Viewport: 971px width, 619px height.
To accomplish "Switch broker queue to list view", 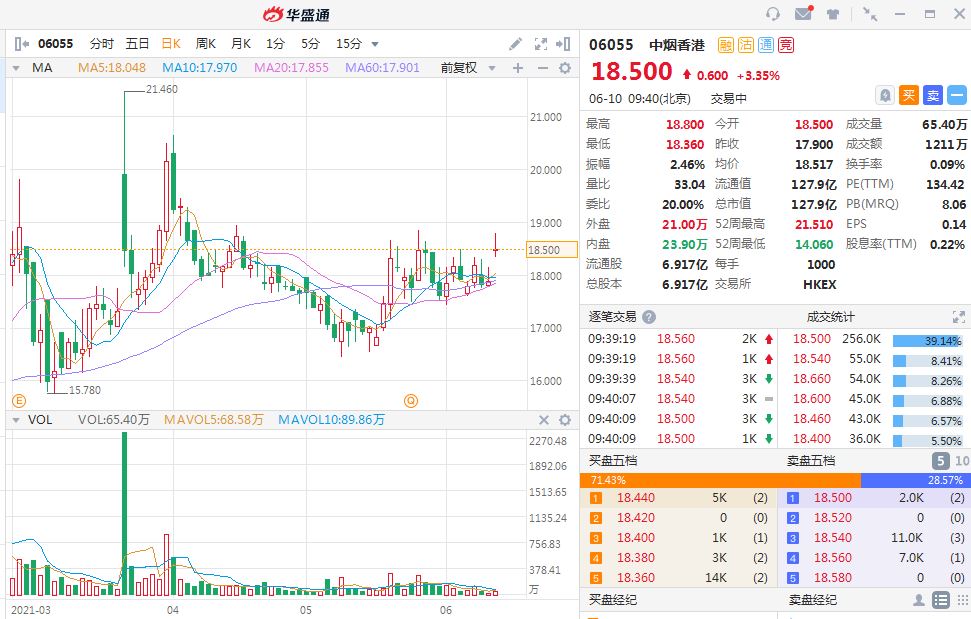I will [x=941, y=600].
